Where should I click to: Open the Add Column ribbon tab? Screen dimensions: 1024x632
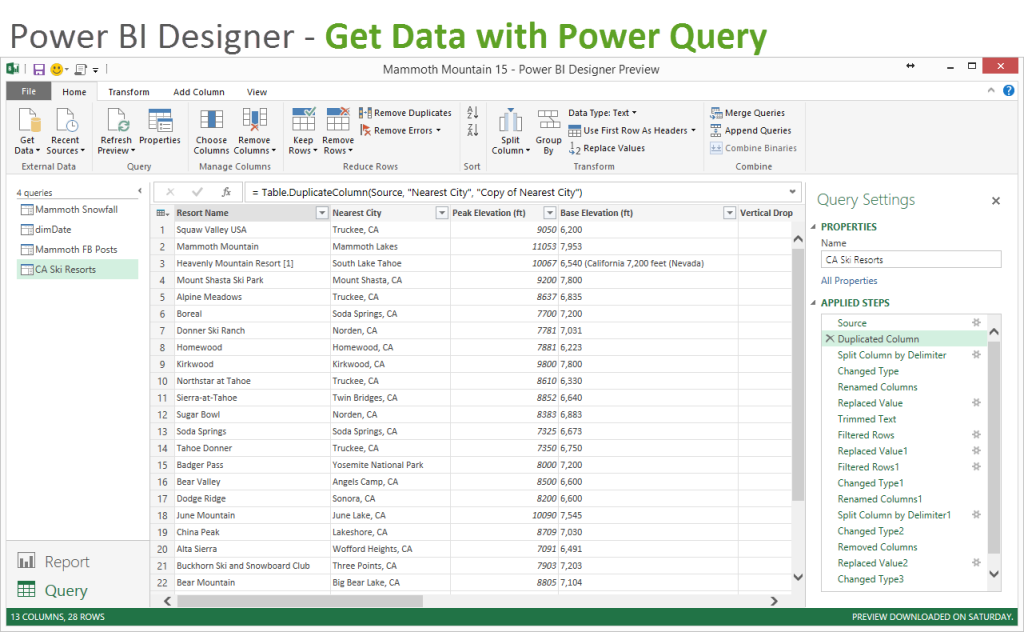198,91
